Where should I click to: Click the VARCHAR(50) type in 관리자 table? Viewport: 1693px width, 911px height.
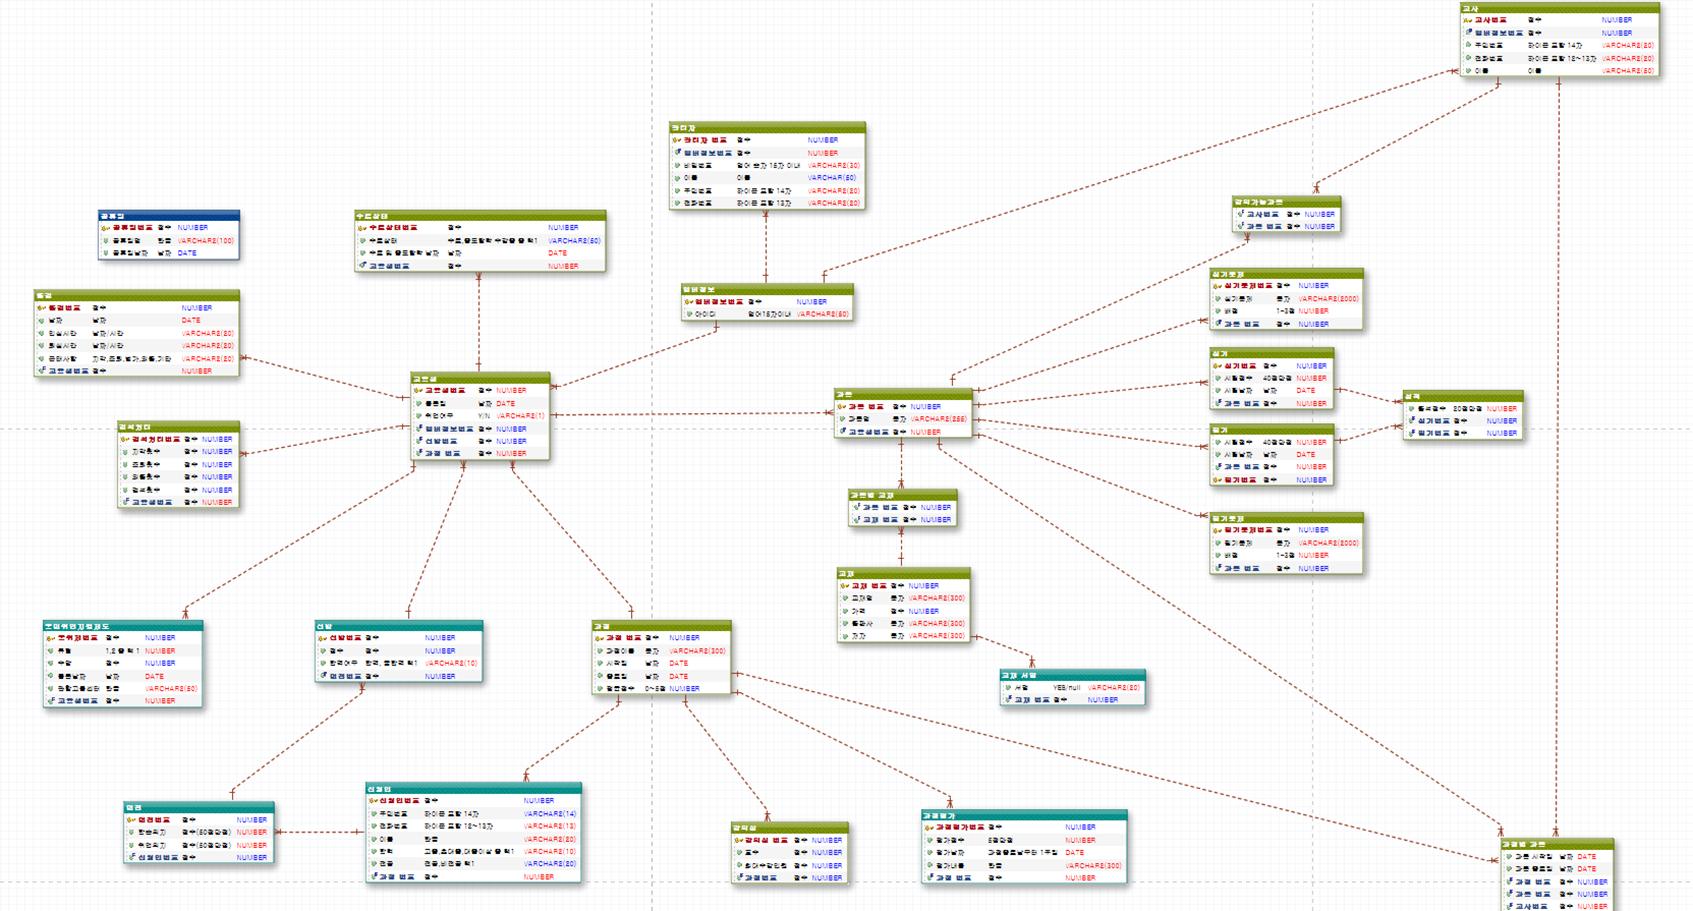833,178
